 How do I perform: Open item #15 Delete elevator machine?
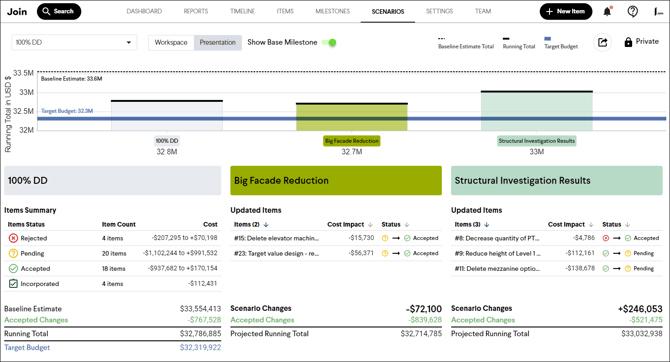(x=276, y=238)
